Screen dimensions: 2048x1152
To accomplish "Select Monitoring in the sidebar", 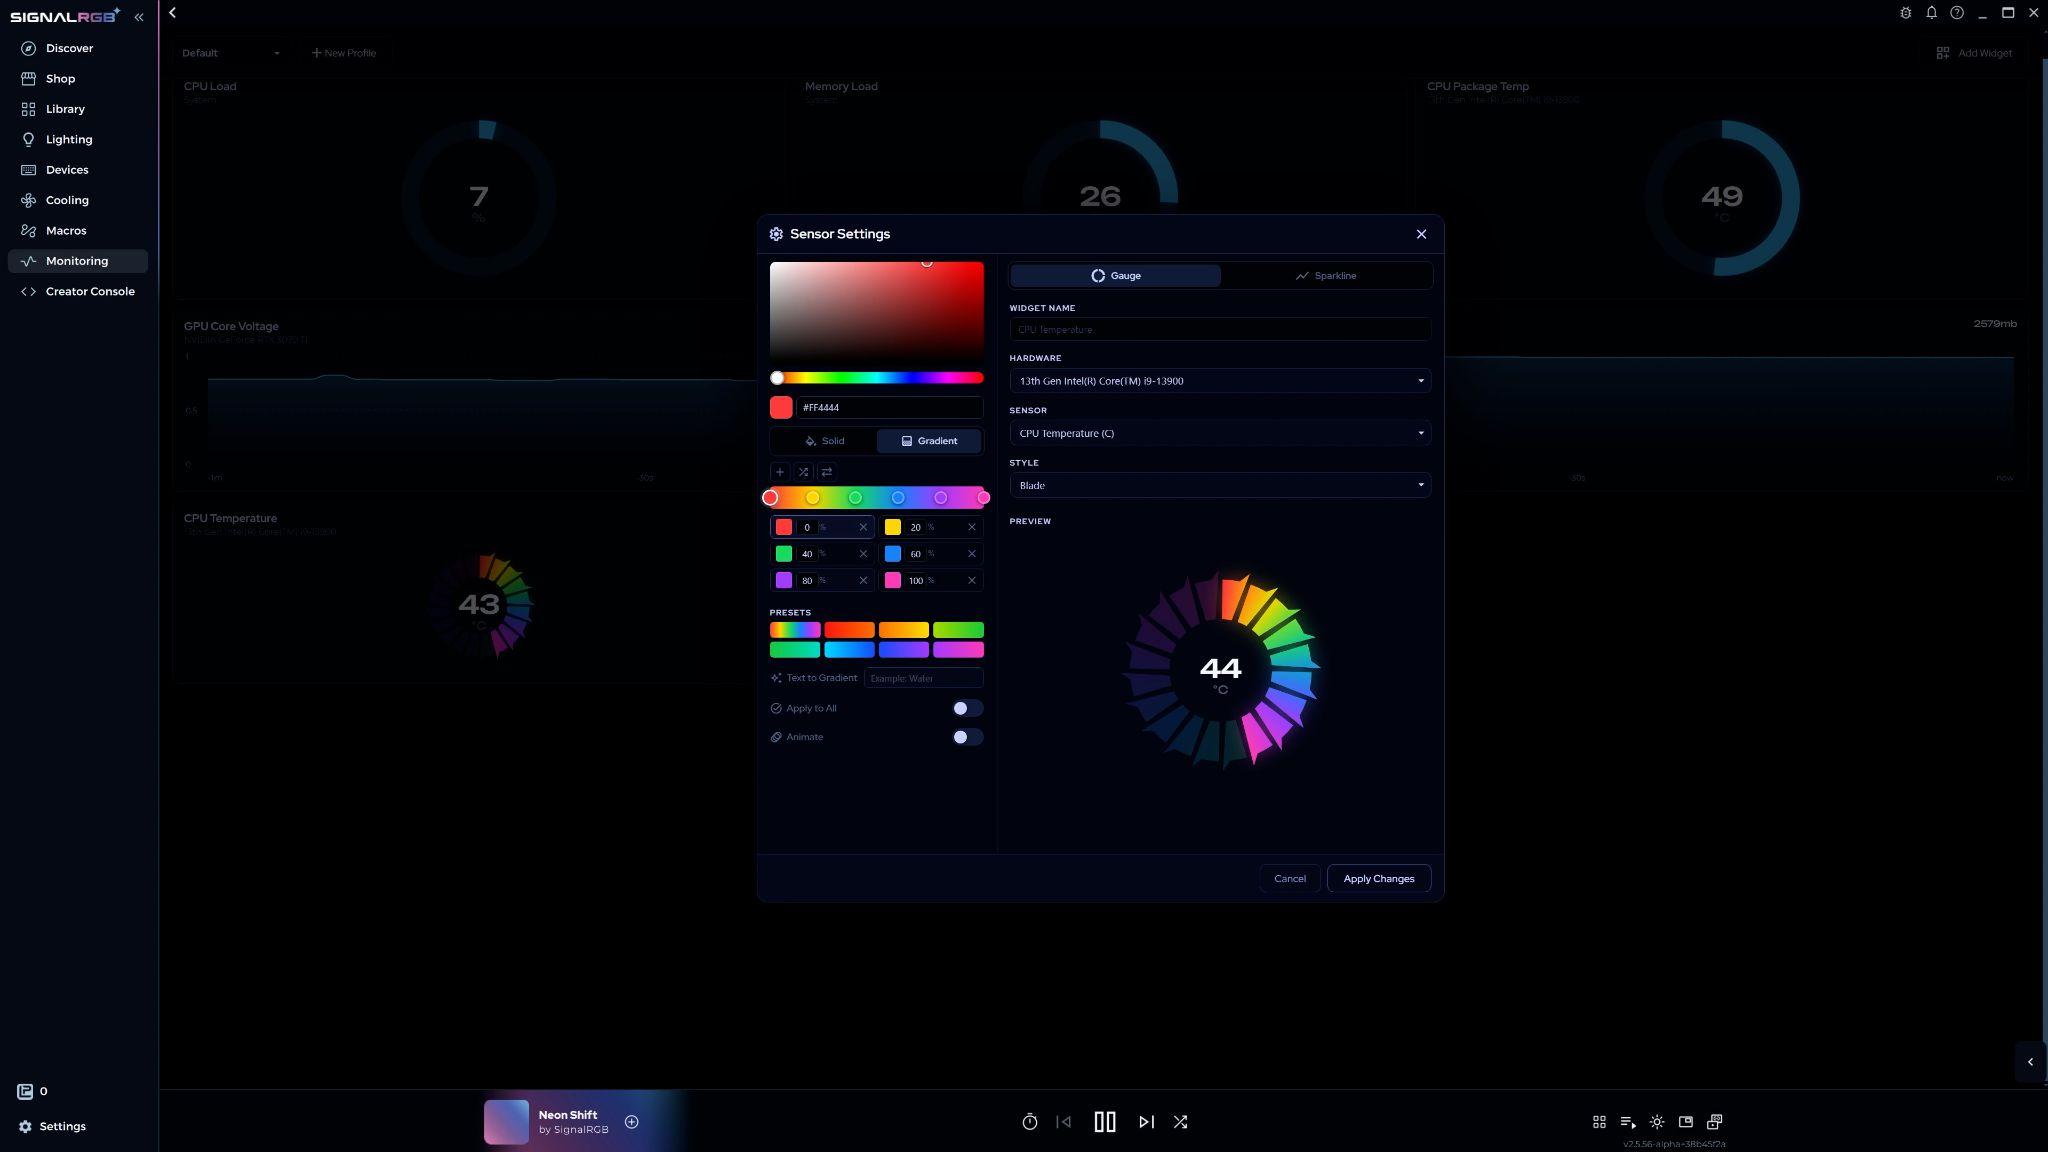I will point(77,261).
